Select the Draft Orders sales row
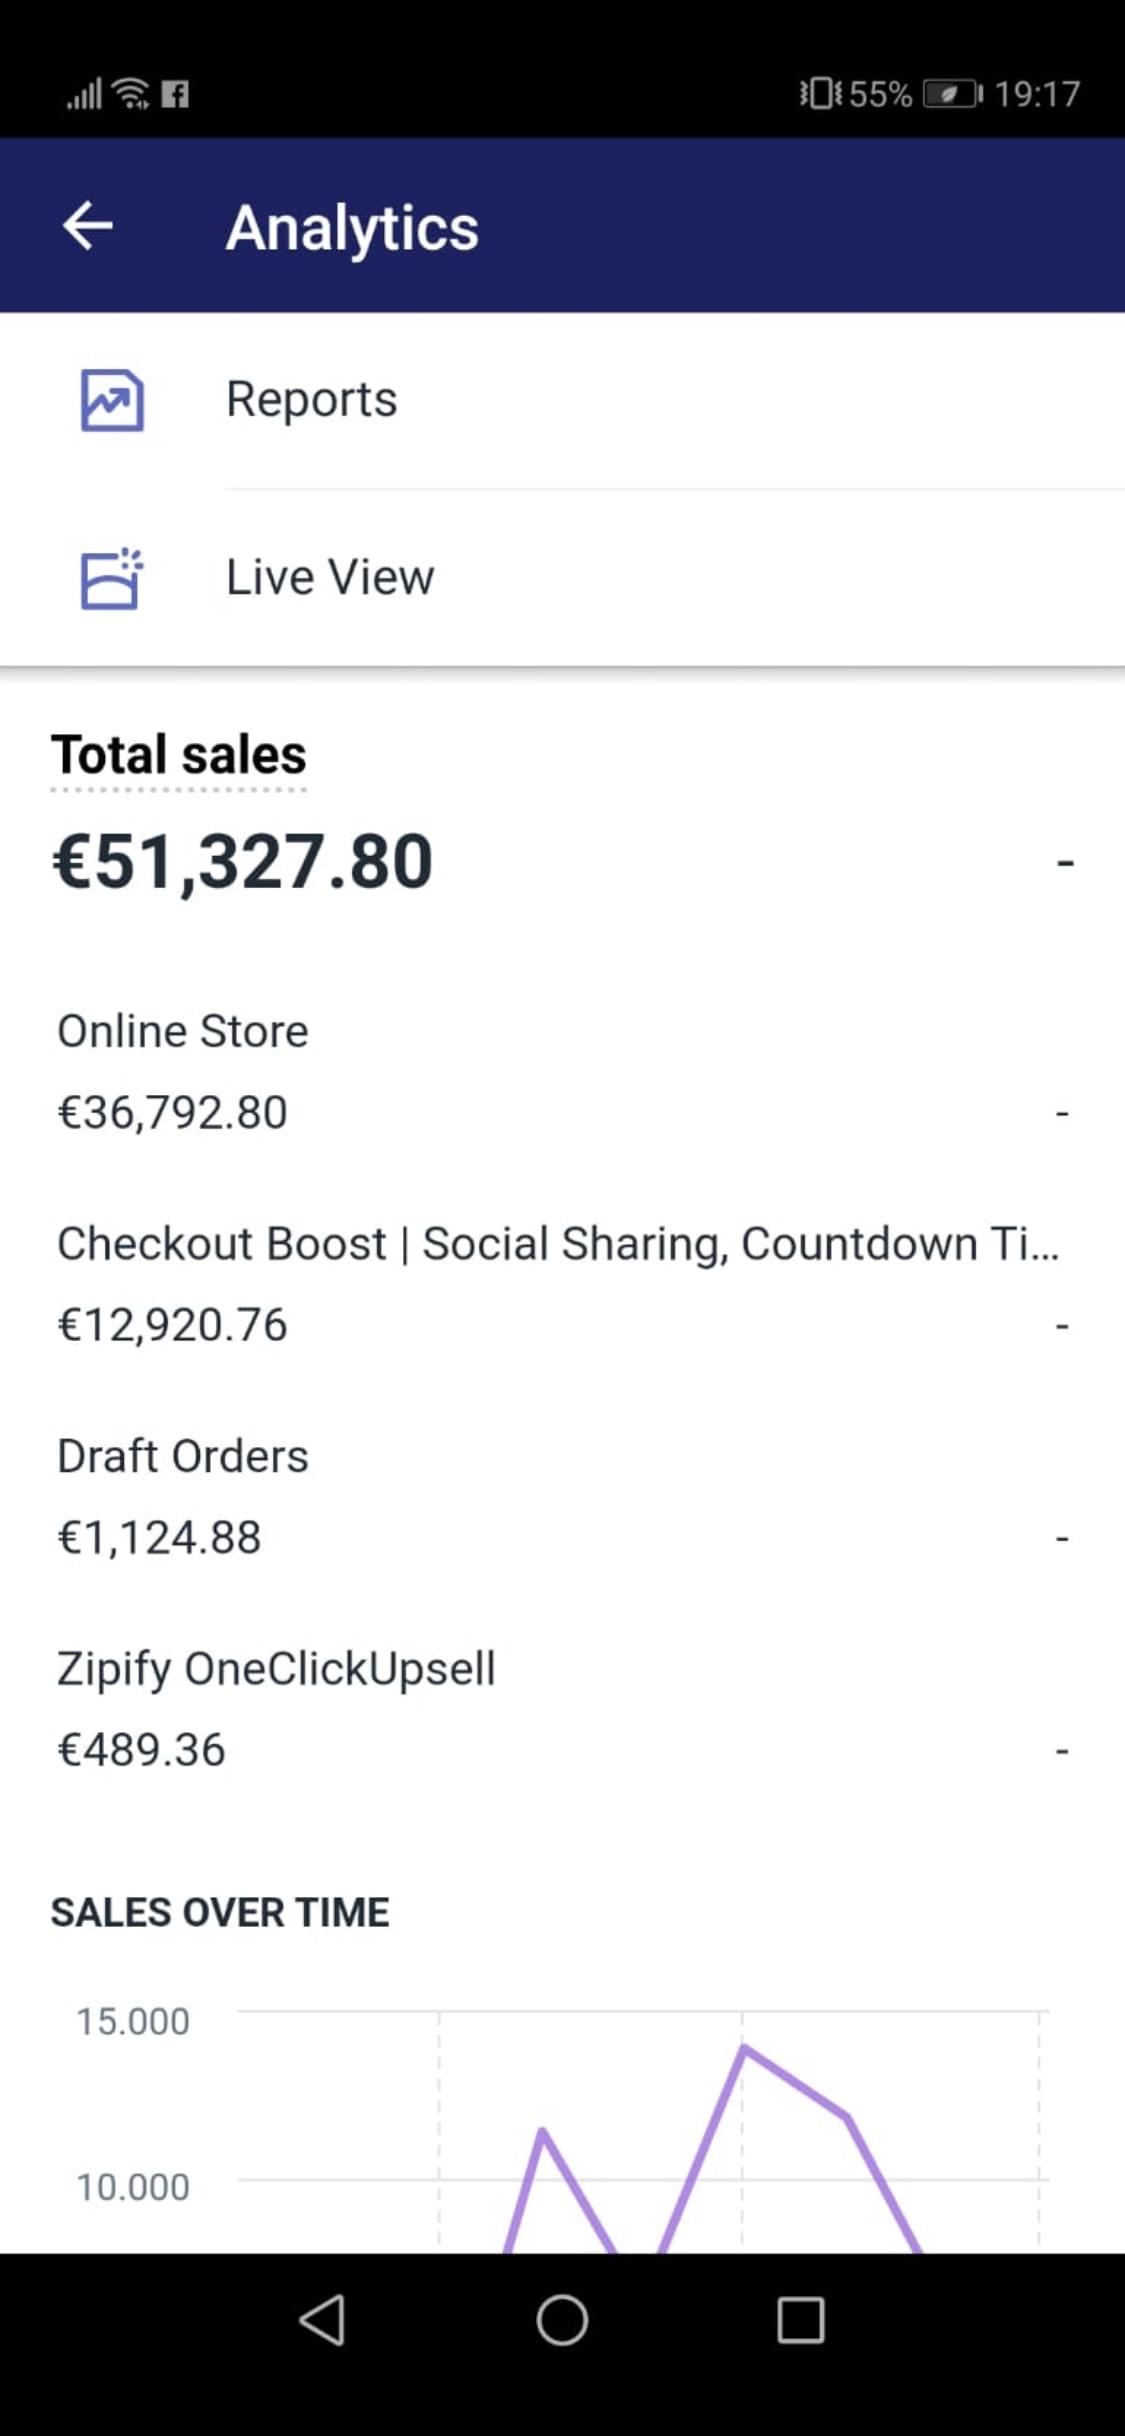 point(562,1497)
